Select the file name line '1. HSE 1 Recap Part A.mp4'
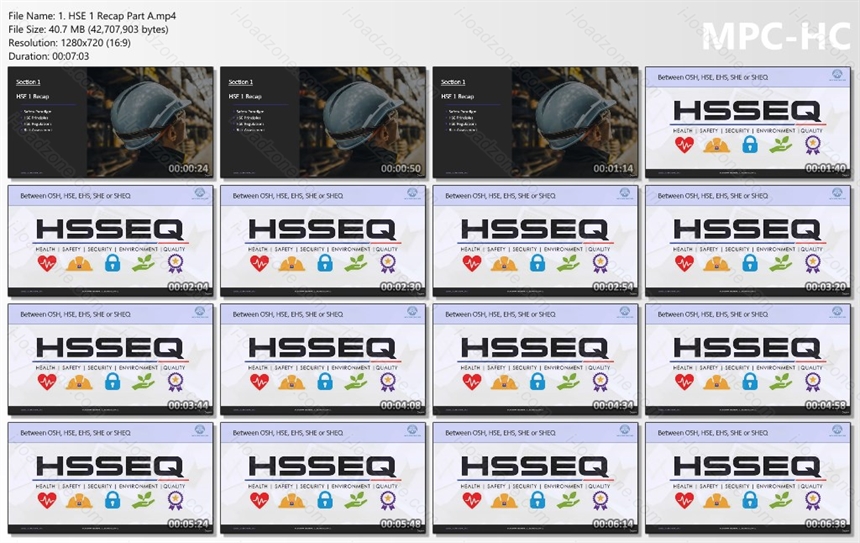This screenshot has height=543, width=860. coord(92,16)
